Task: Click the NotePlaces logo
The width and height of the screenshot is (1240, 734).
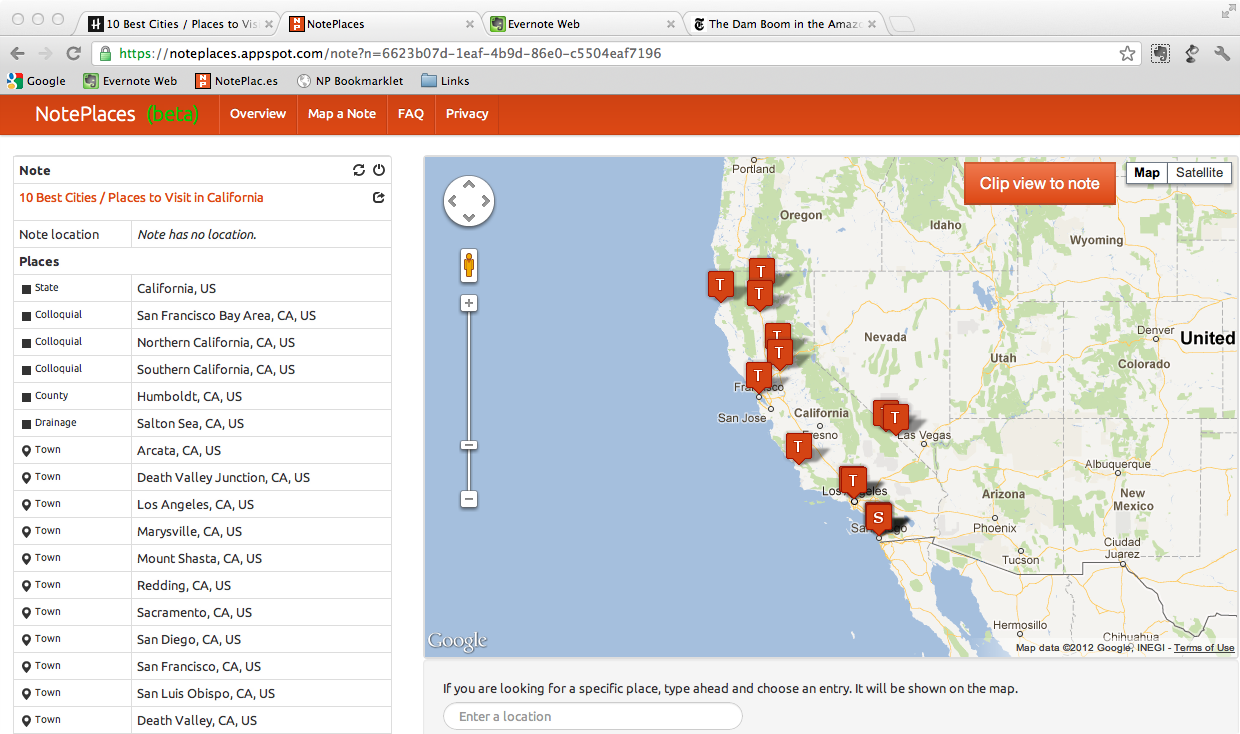Action: (117, 114)
